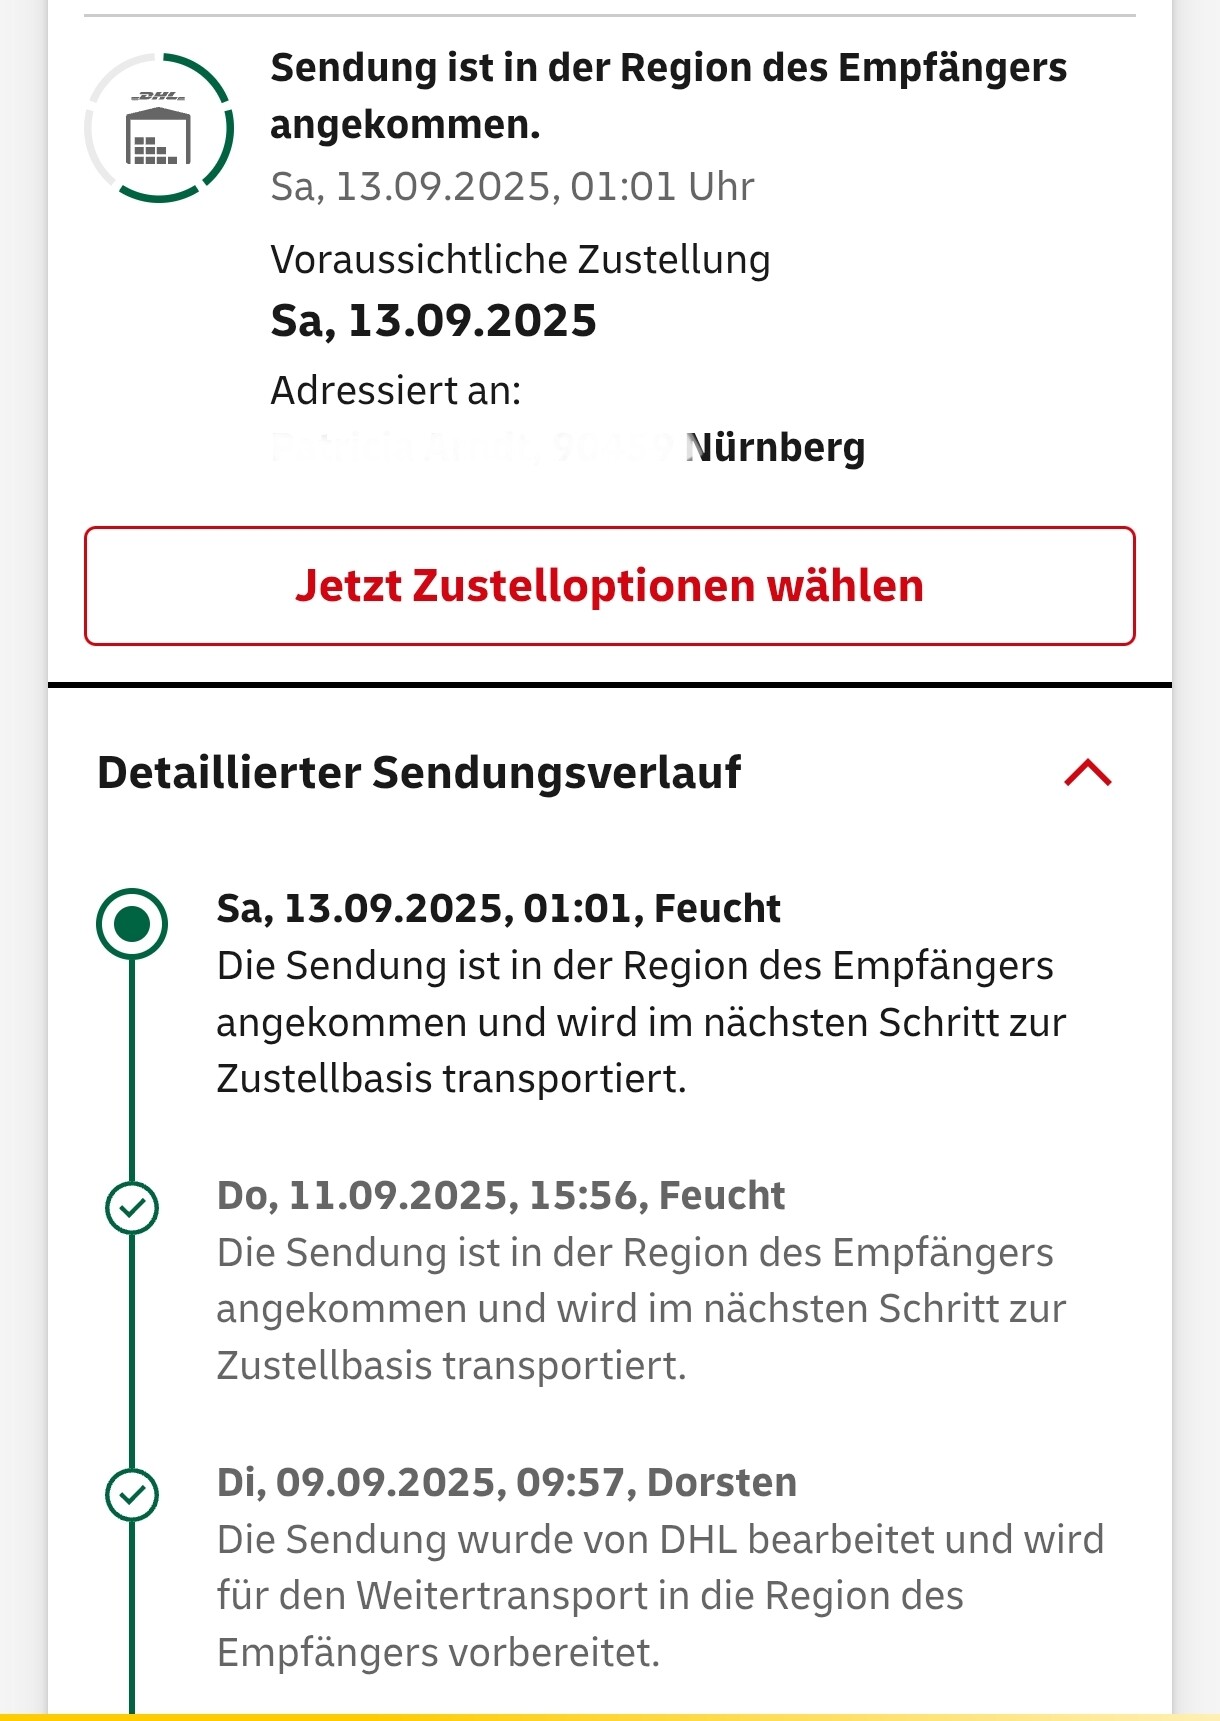Click the 11.09.2025 Zustellbasis transportiert description
The width and height of the screenshot is (1220, 1721).
[641, 1309]
